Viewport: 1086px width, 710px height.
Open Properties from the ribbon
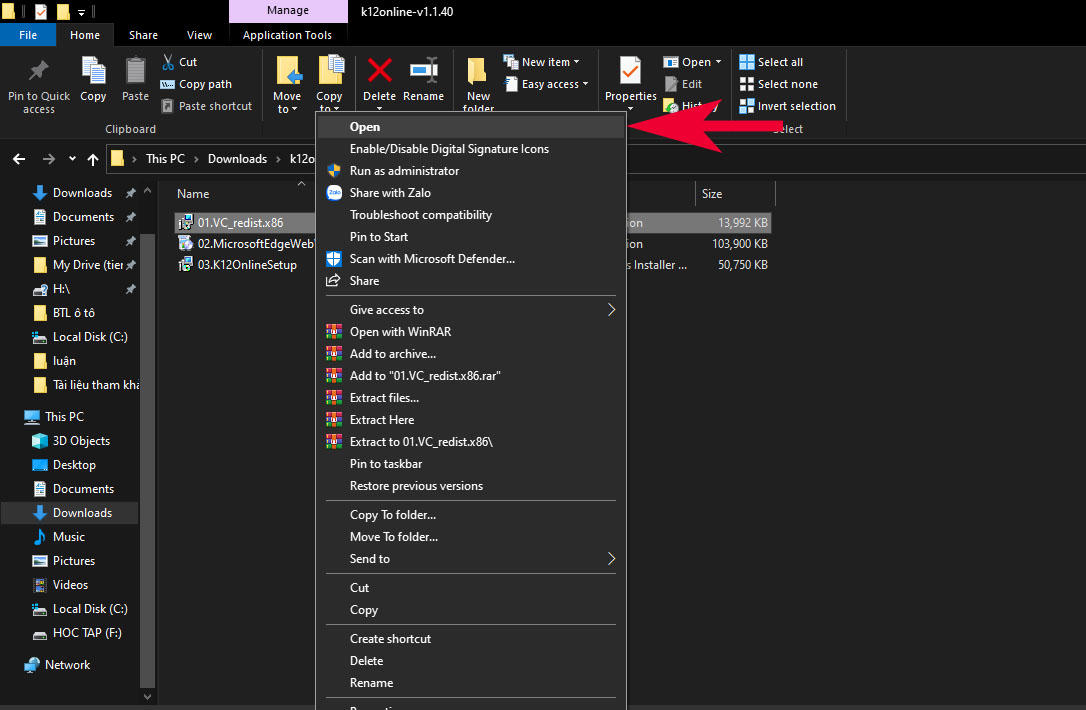coord(630,73)
